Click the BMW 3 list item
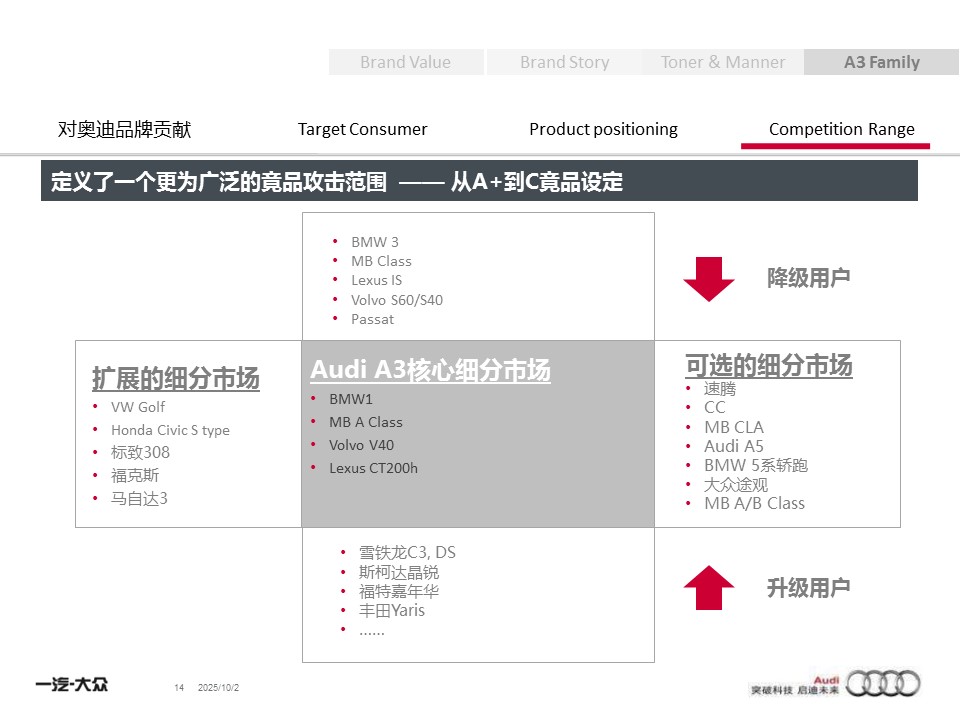Image resolution: width=960 pixels, height=720 pixels. [375, 242]
